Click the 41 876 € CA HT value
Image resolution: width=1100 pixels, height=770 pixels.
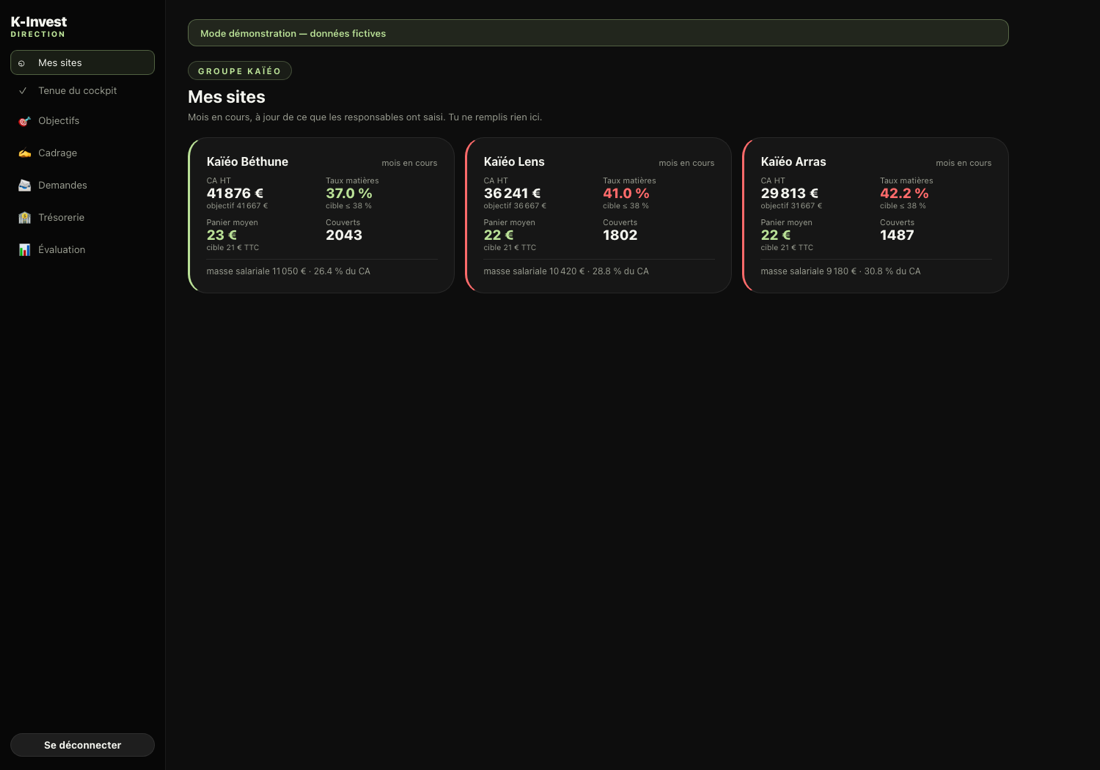tap(235, 194)
